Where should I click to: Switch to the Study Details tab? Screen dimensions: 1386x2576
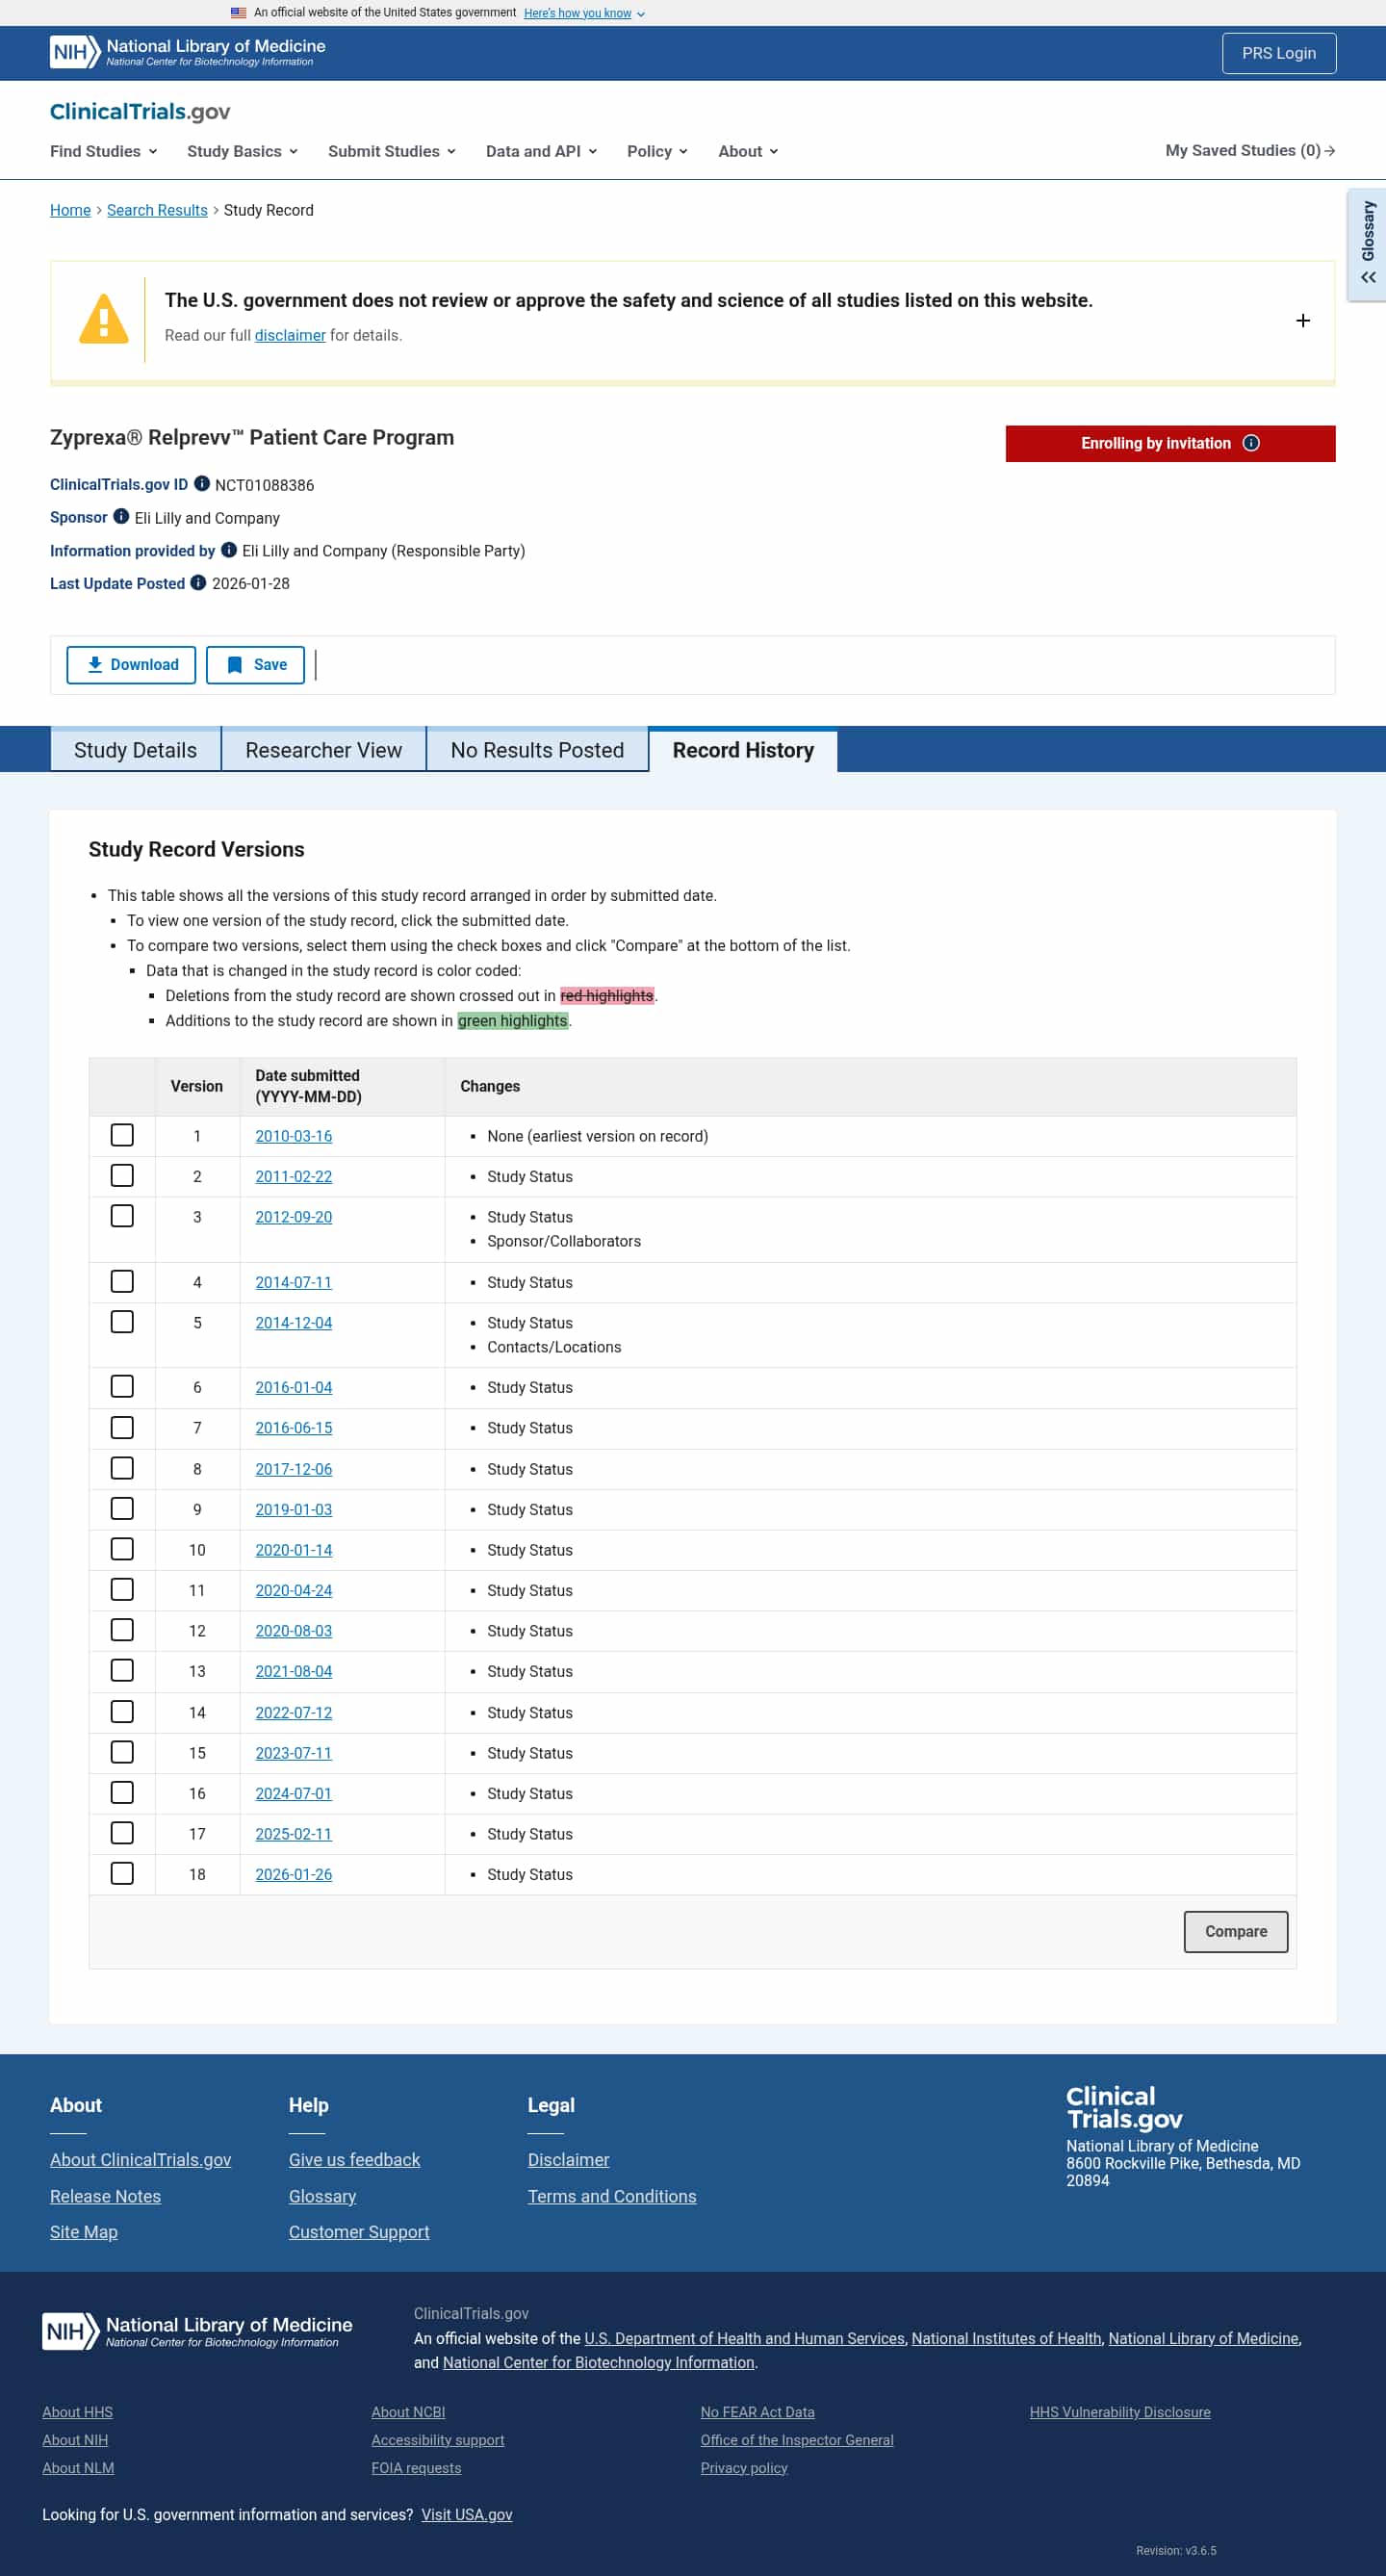(136, 750)
